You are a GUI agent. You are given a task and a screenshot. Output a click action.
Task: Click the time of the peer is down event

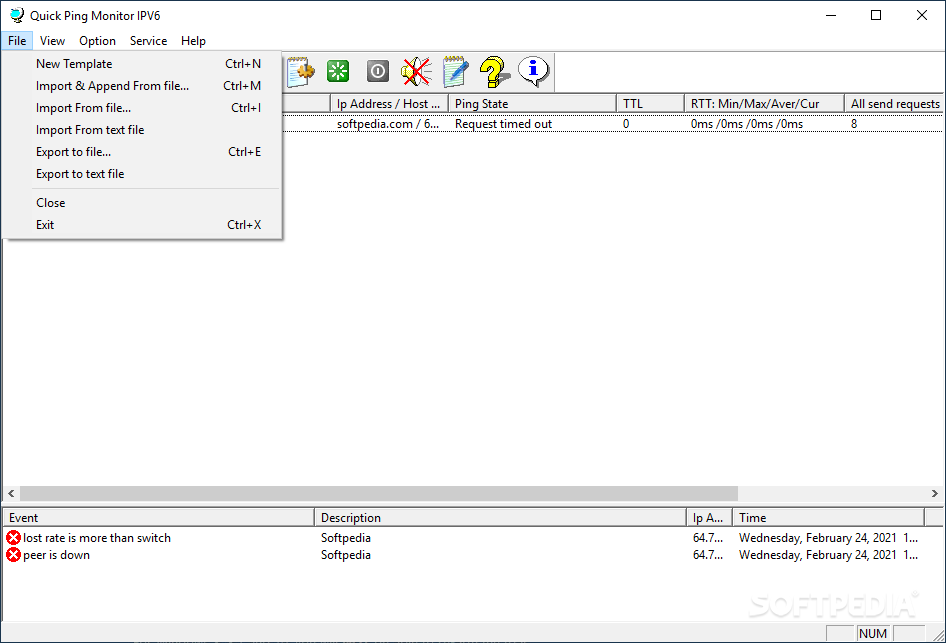click(x=828, y=554)
